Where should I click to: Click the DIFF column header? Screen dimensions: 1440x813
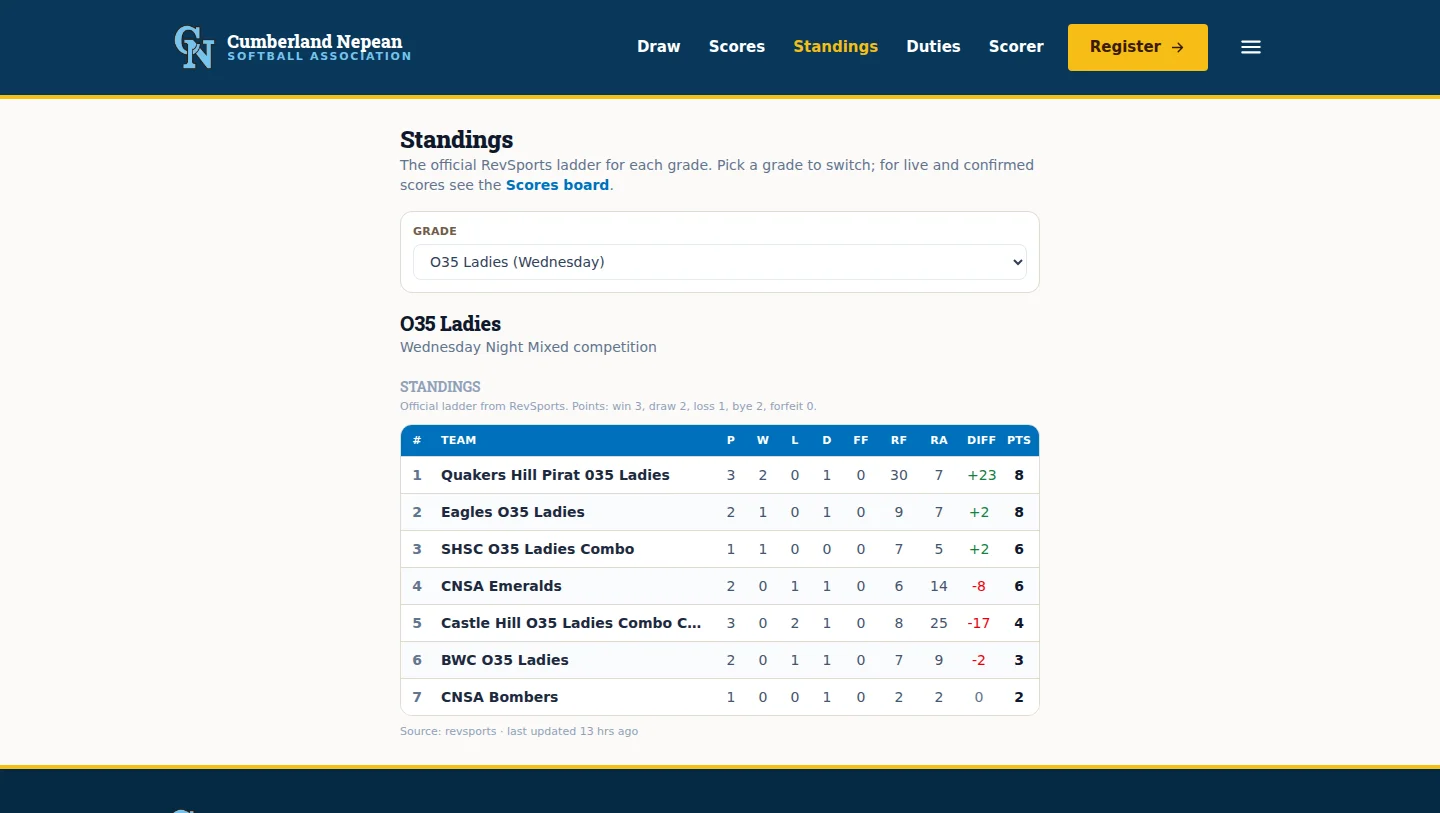pos(982,440)
